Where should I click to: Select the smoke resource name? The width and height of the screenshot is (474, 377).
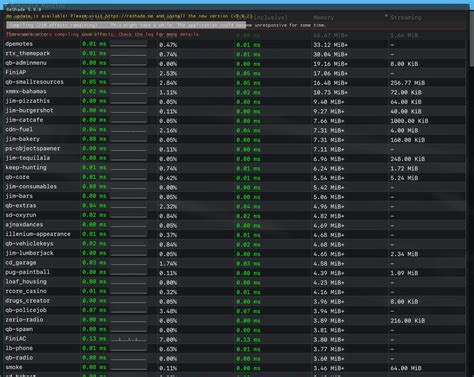click(x=14, y=367)
